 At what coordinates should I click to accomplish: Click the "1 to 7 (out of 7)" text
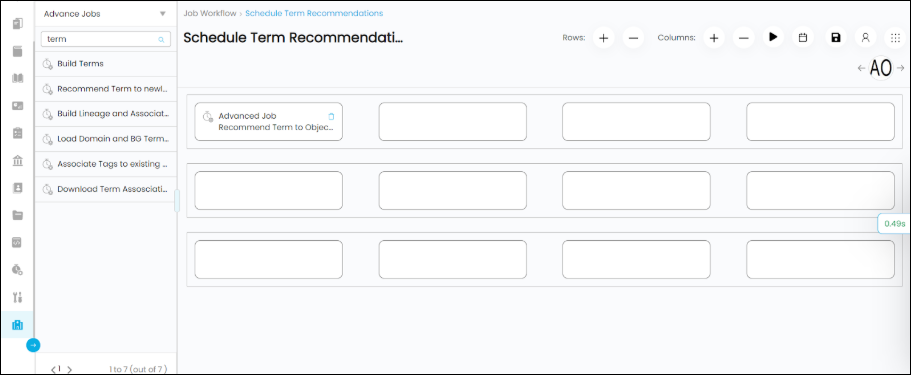[x=138, y=369]
